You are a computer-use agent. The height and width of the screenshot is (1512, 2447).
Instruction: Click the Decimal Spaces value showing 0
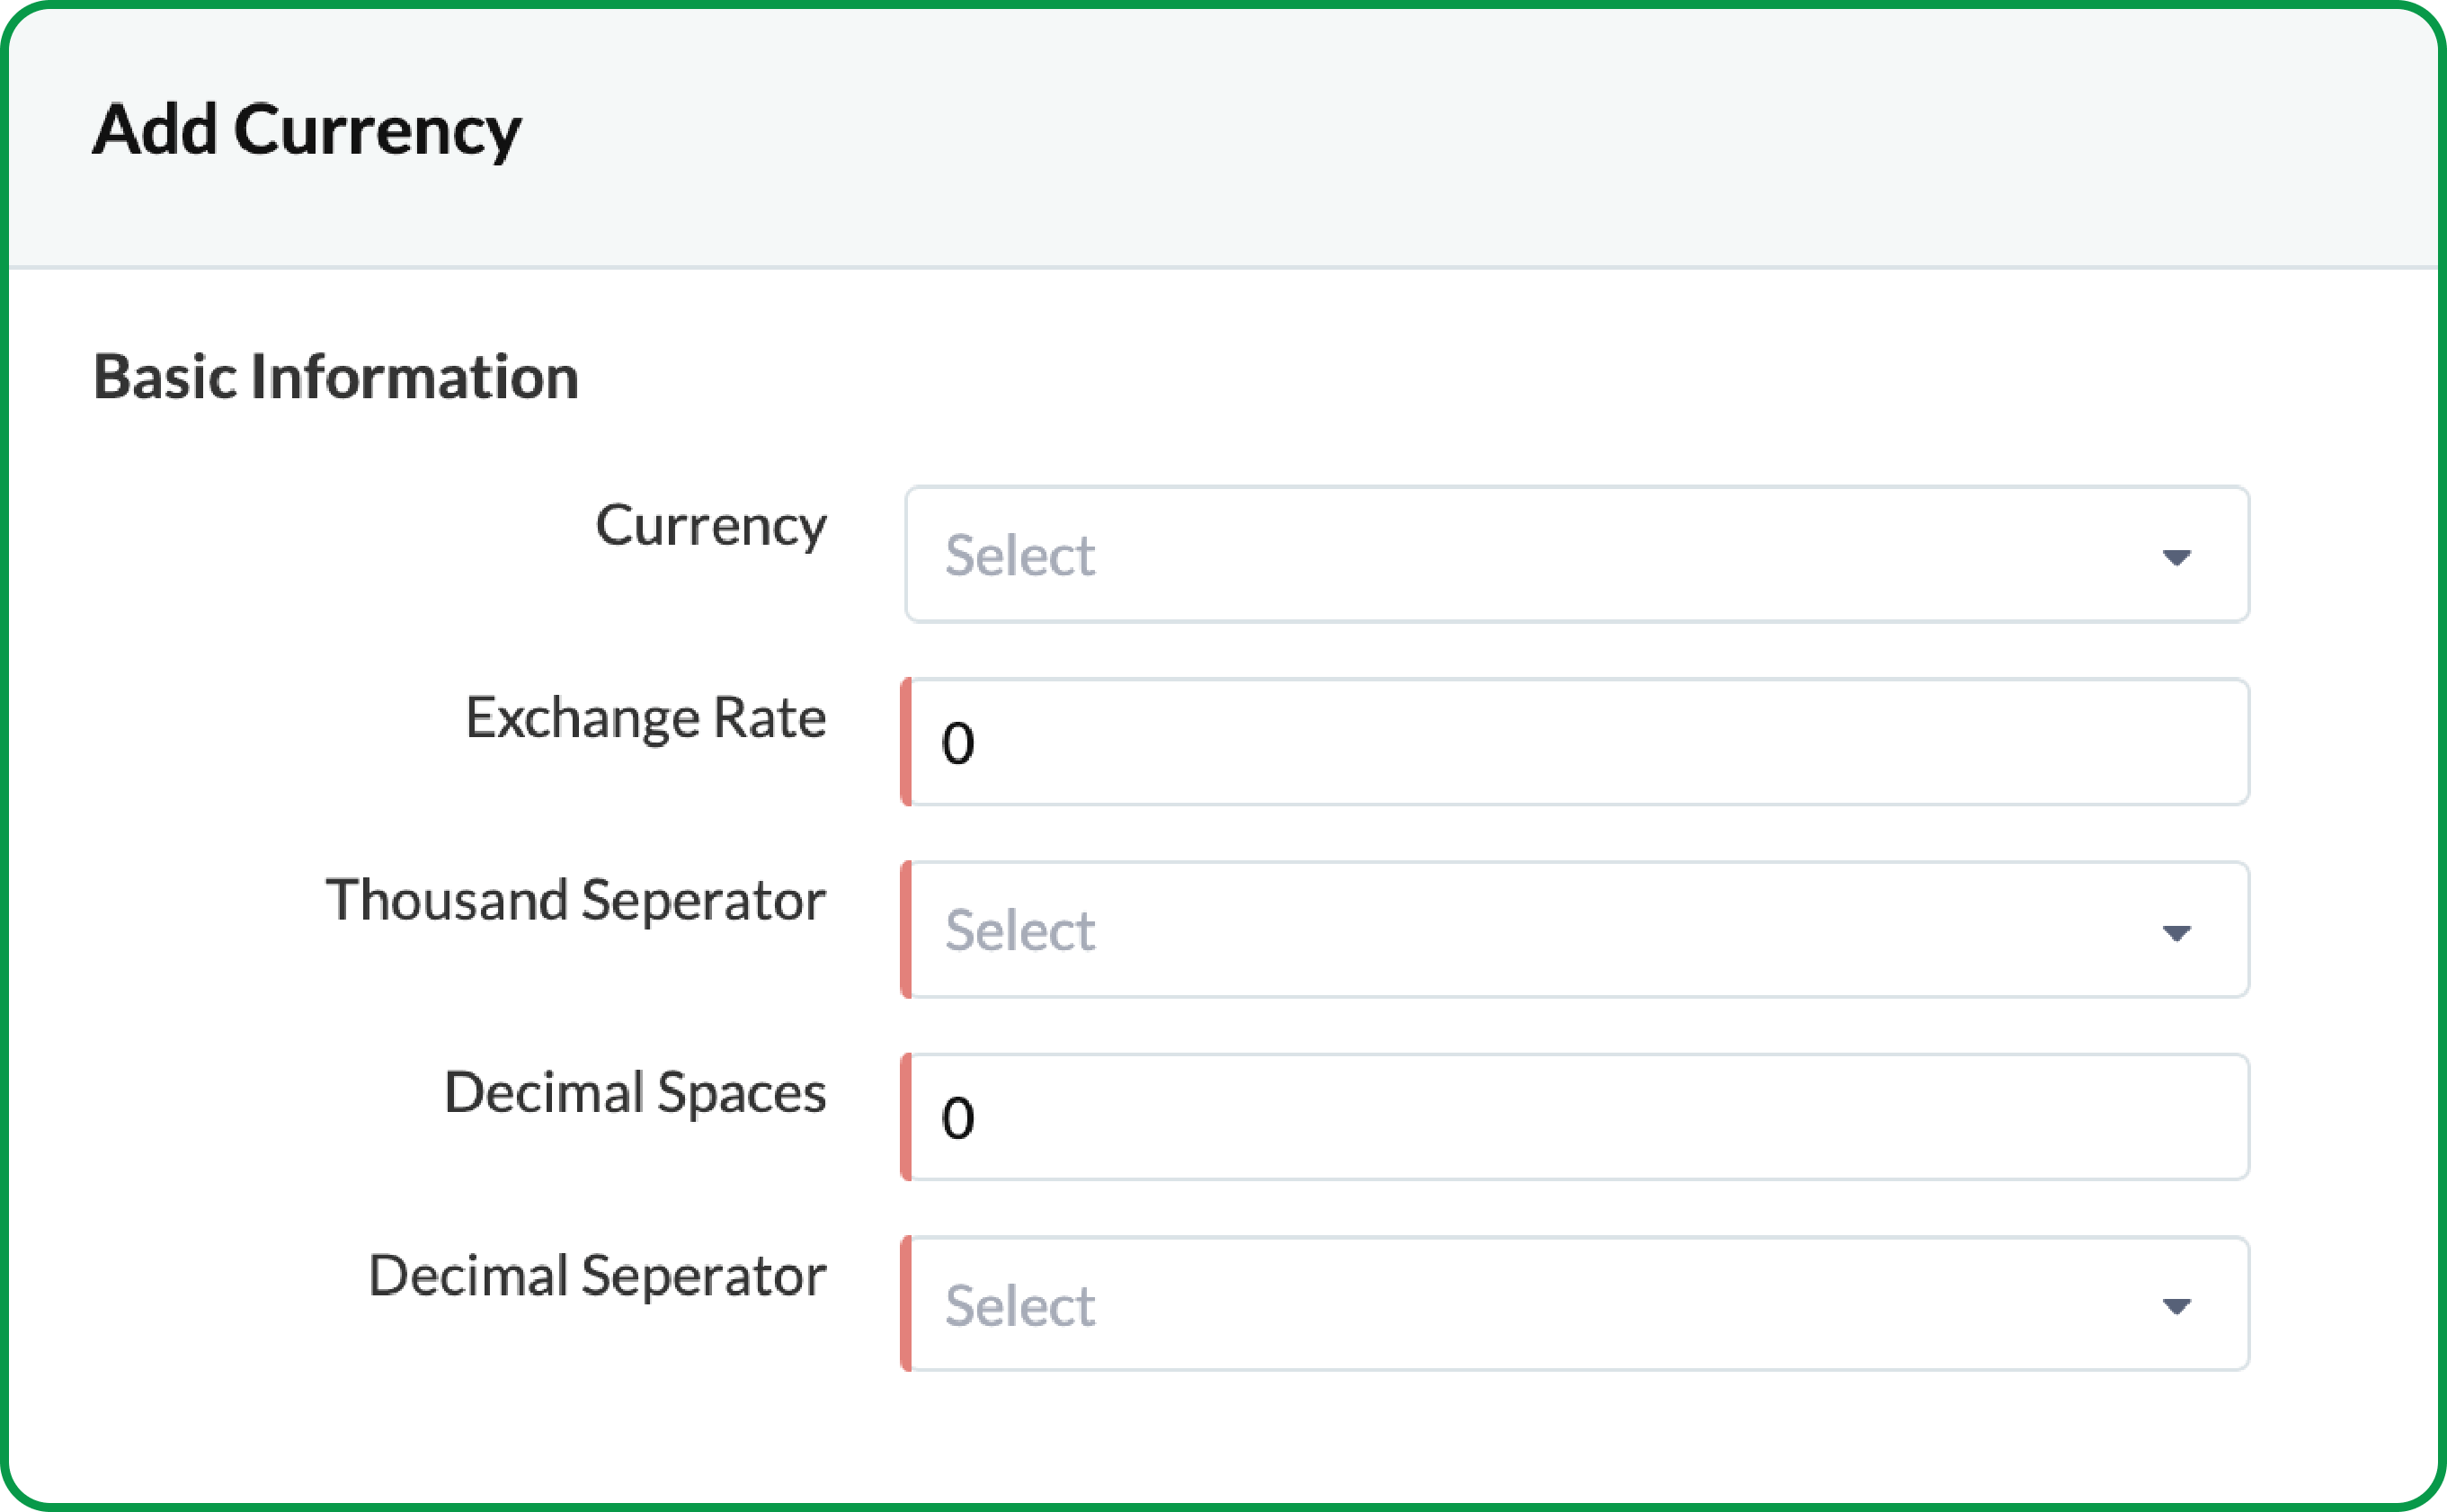pos(961,1117)
